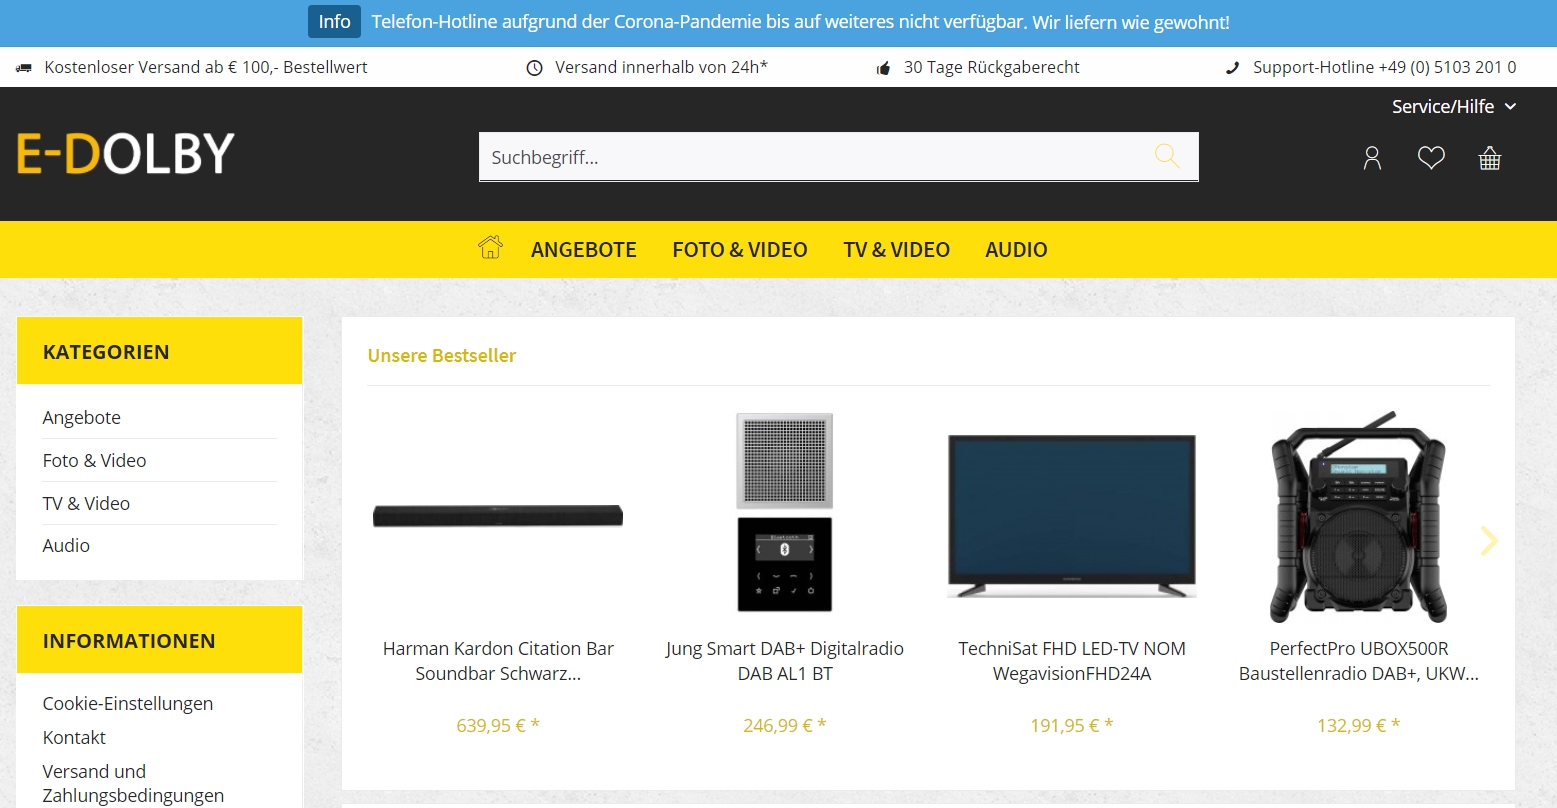Click the E-DOLBY logo

point(125,154)
